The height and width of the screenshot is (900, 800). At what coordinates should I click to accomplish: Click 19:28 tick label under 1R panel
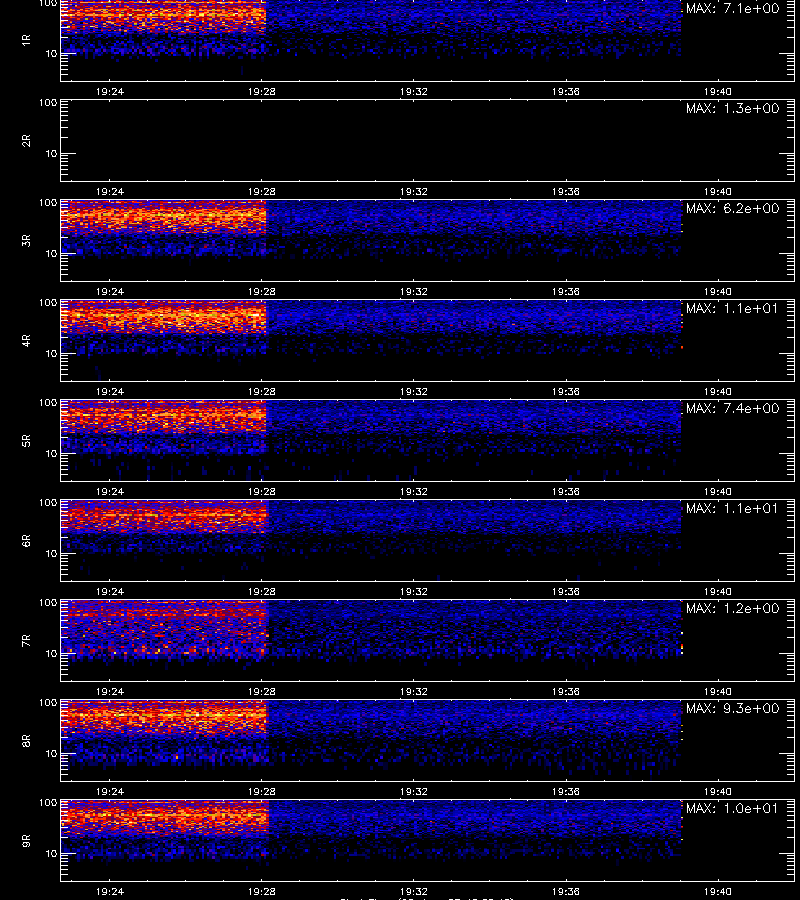pos(262,92)
